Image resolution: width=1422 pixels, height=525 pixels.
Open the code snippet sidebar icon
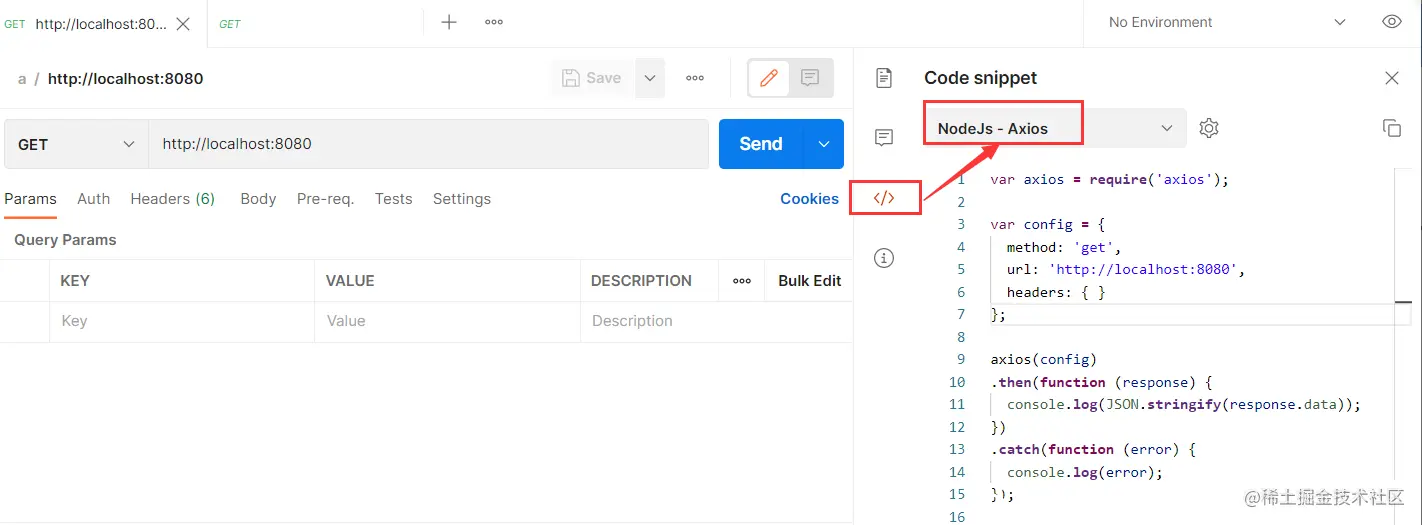(884, 198)
